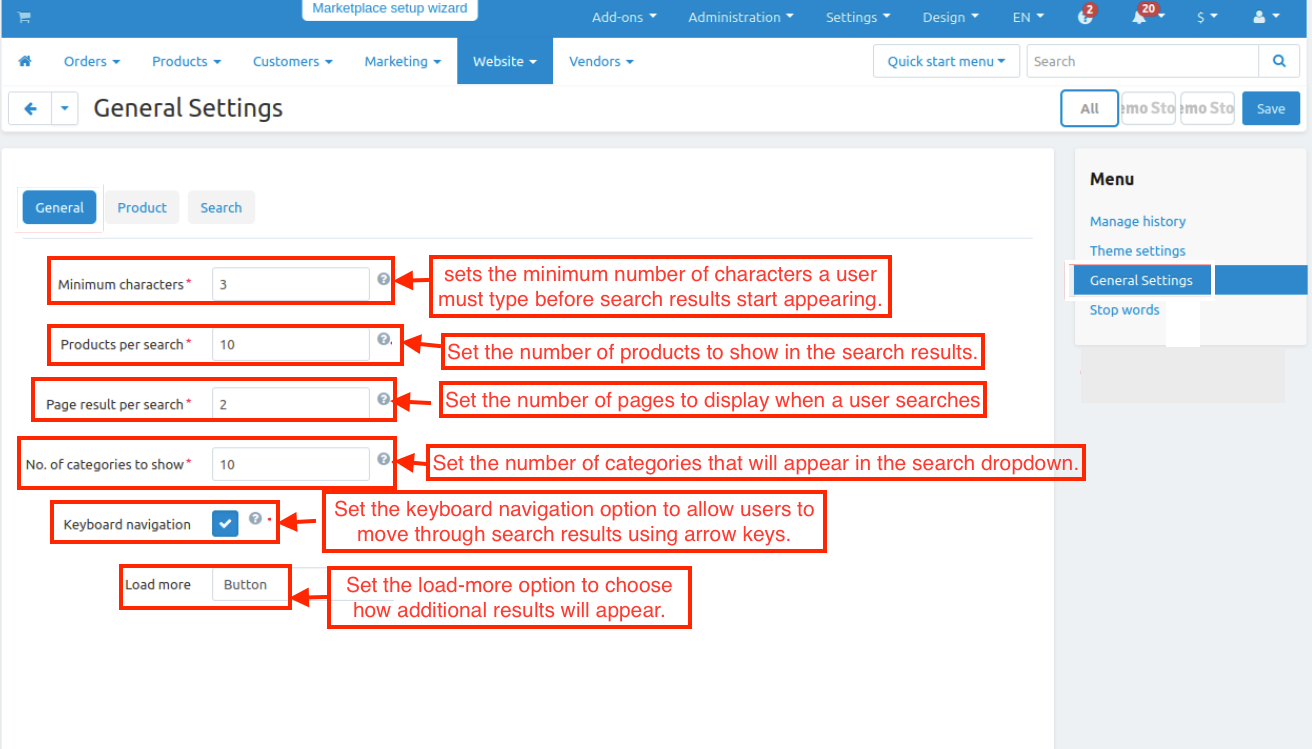Click the Save button

click(x=1270, y=109)
